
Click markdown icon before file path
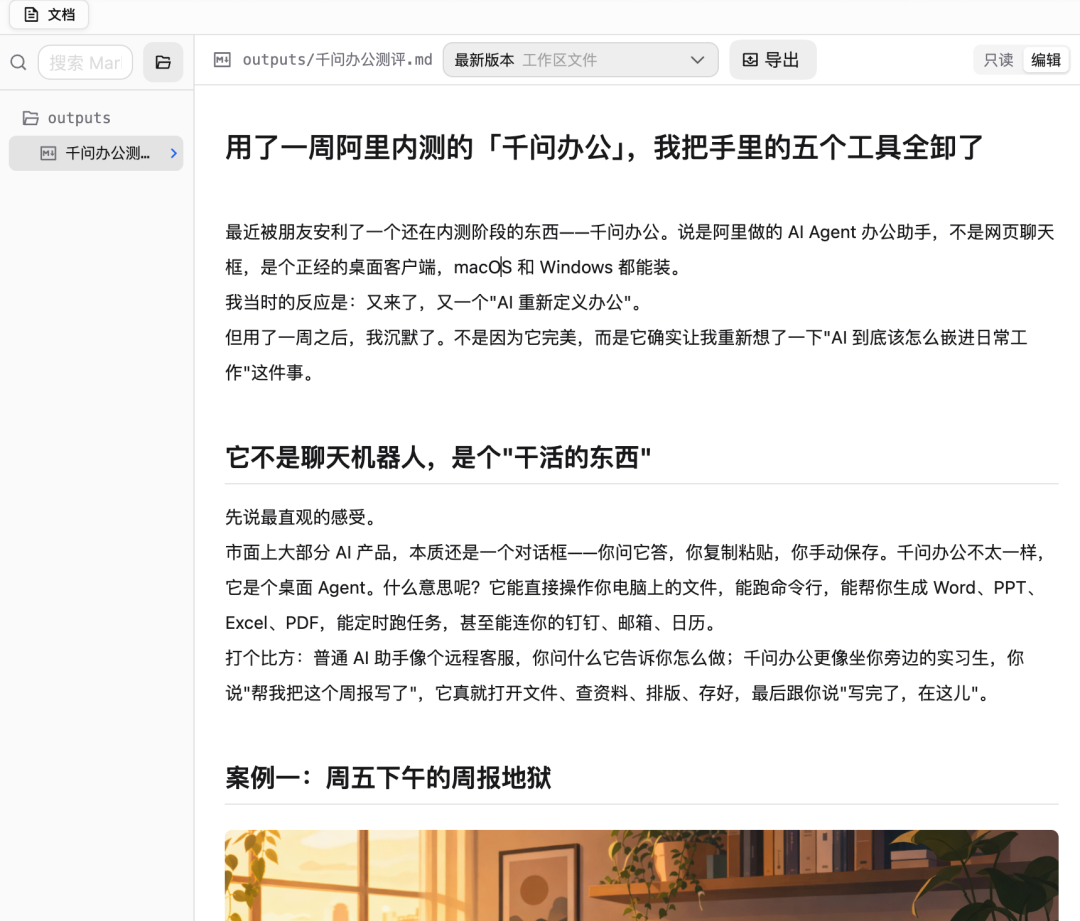[x=222, y=60]
